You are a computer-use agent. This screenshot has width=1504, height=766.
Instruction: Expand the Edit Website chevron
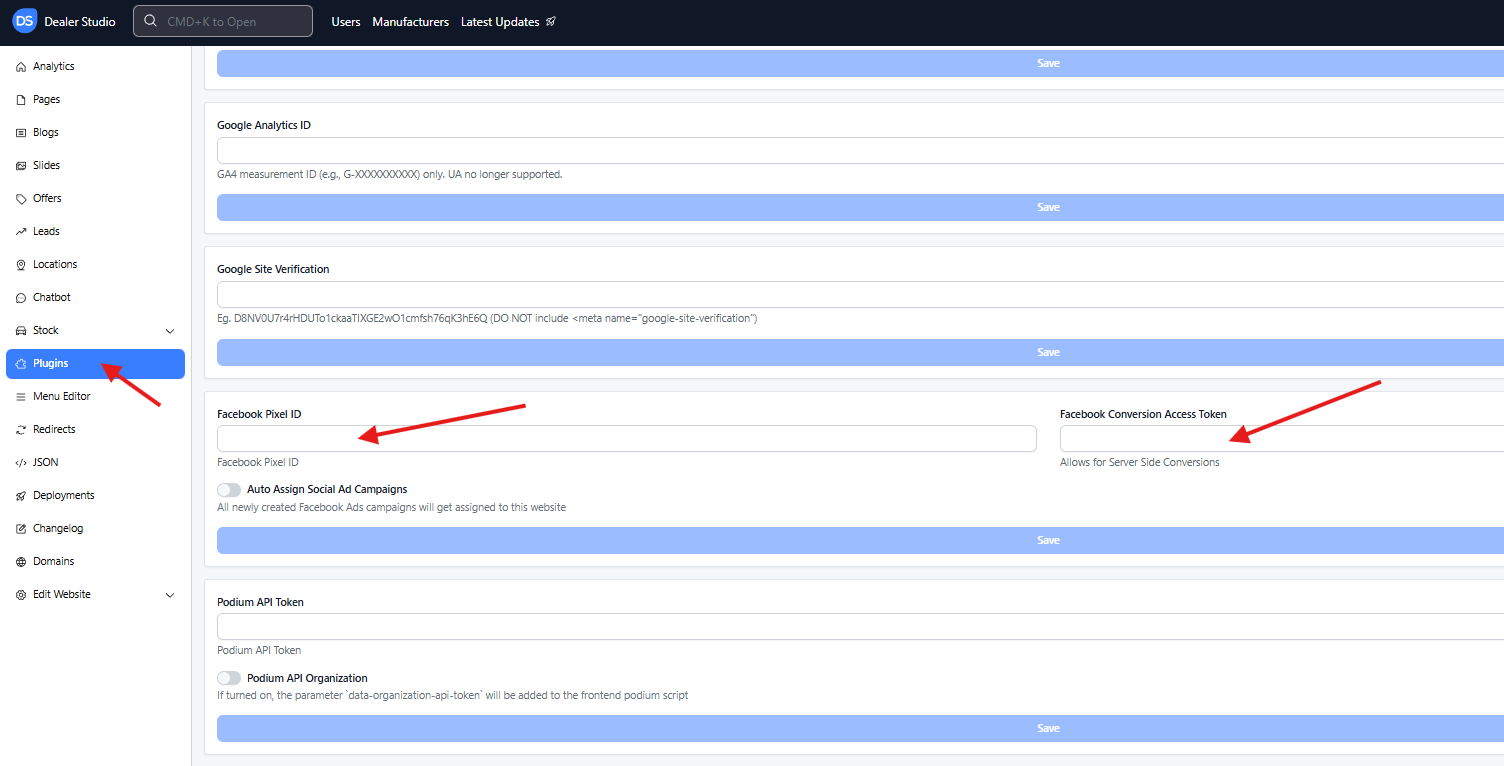[x=170, y=595]
